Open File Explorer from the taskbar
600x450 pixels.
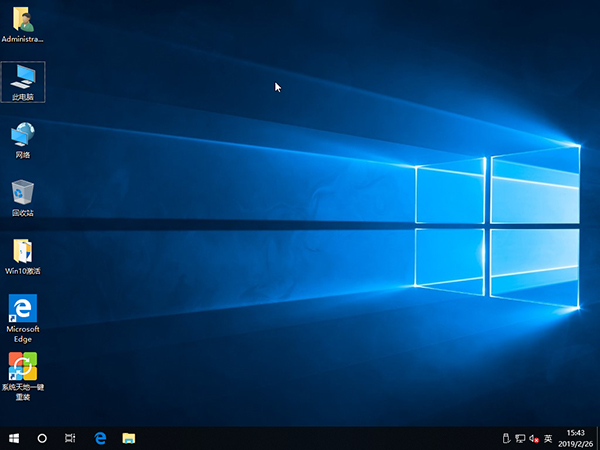coord(129,438)
